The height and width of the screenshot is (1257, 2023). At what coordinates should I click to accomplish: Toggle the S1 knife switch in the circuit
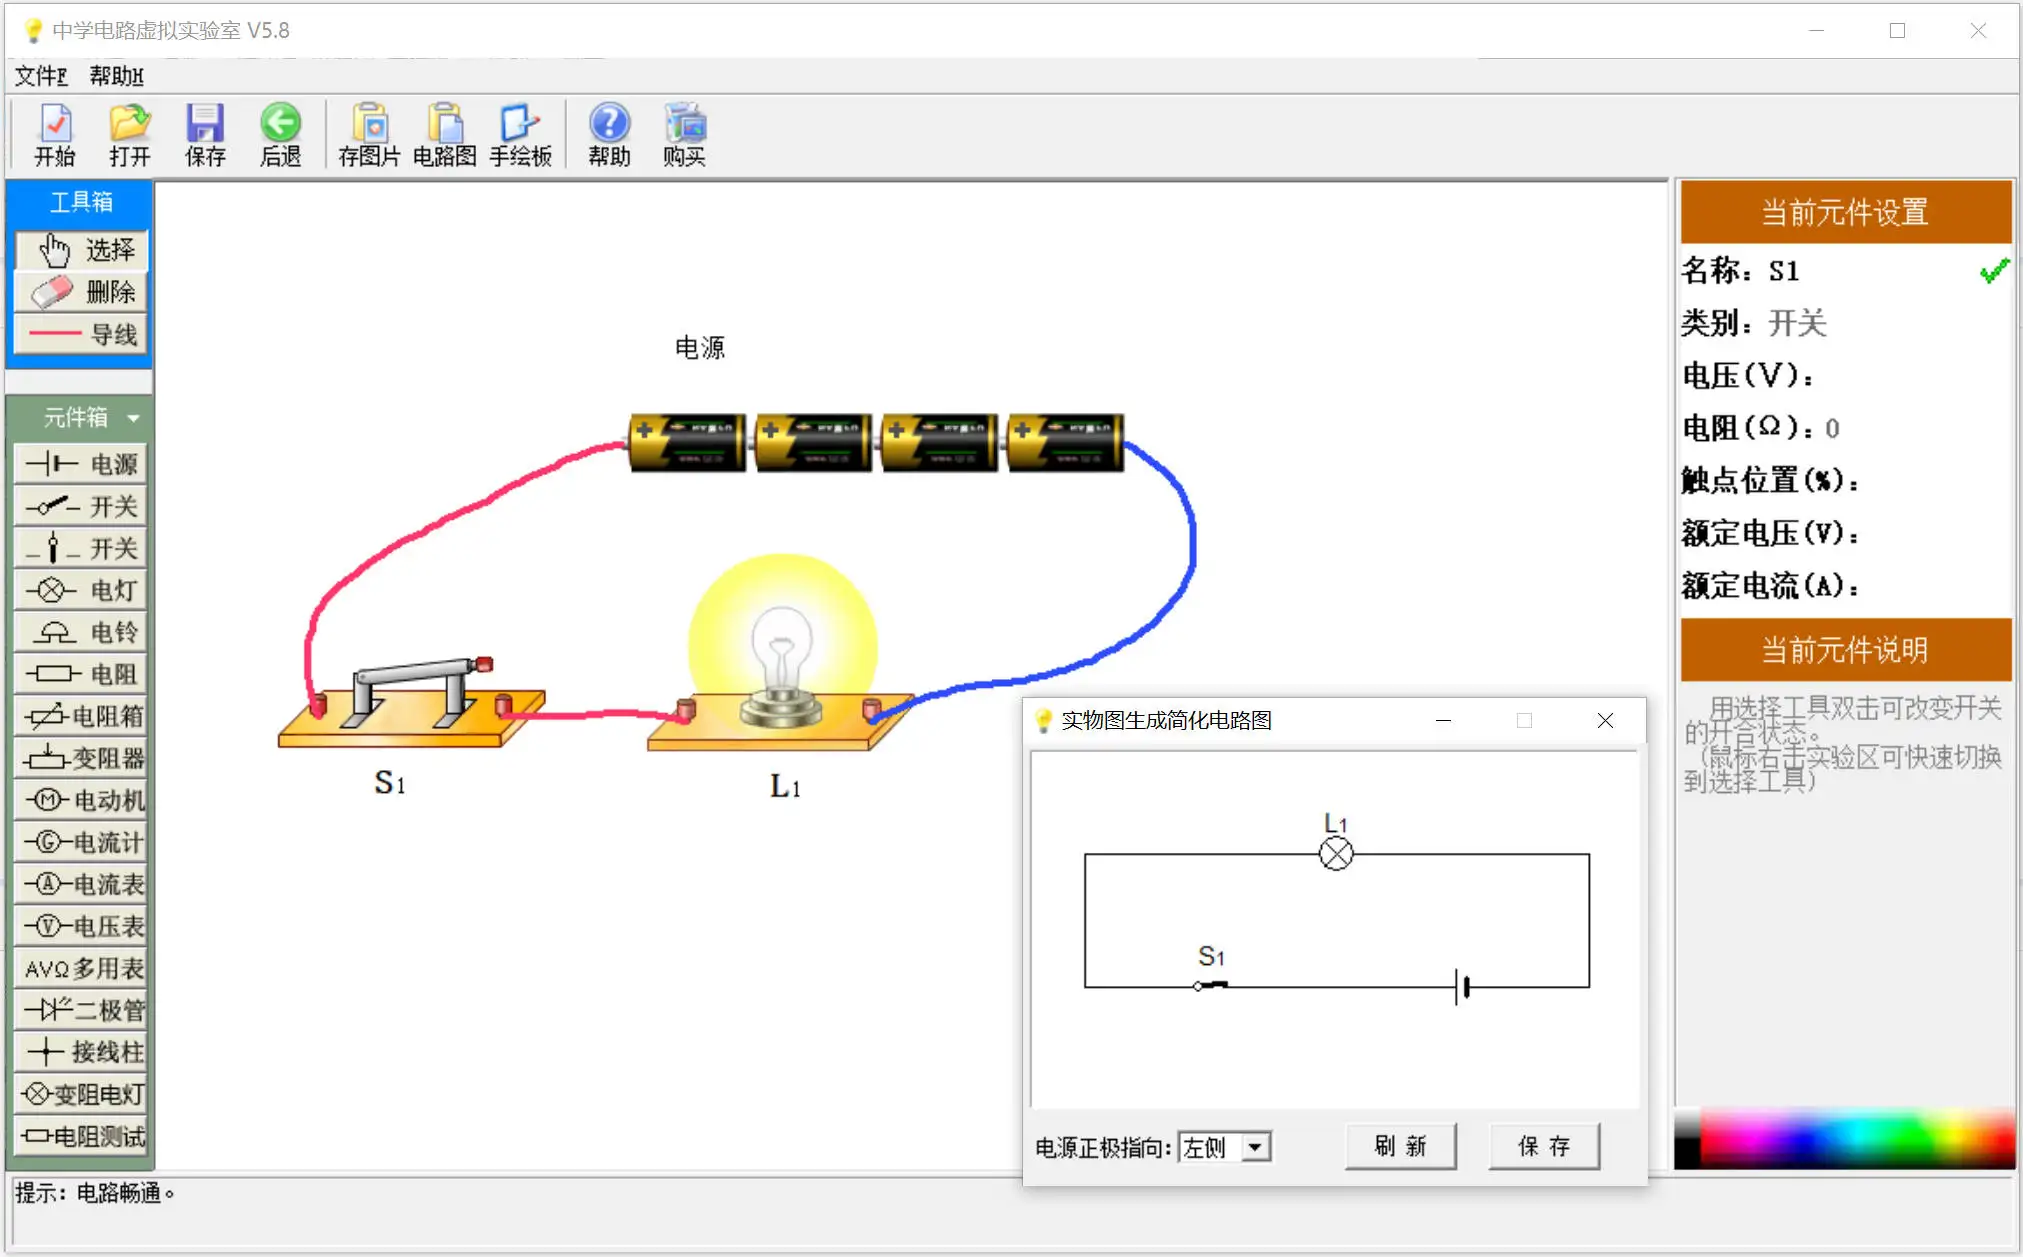pyautogui.click(x=410, y=700)
